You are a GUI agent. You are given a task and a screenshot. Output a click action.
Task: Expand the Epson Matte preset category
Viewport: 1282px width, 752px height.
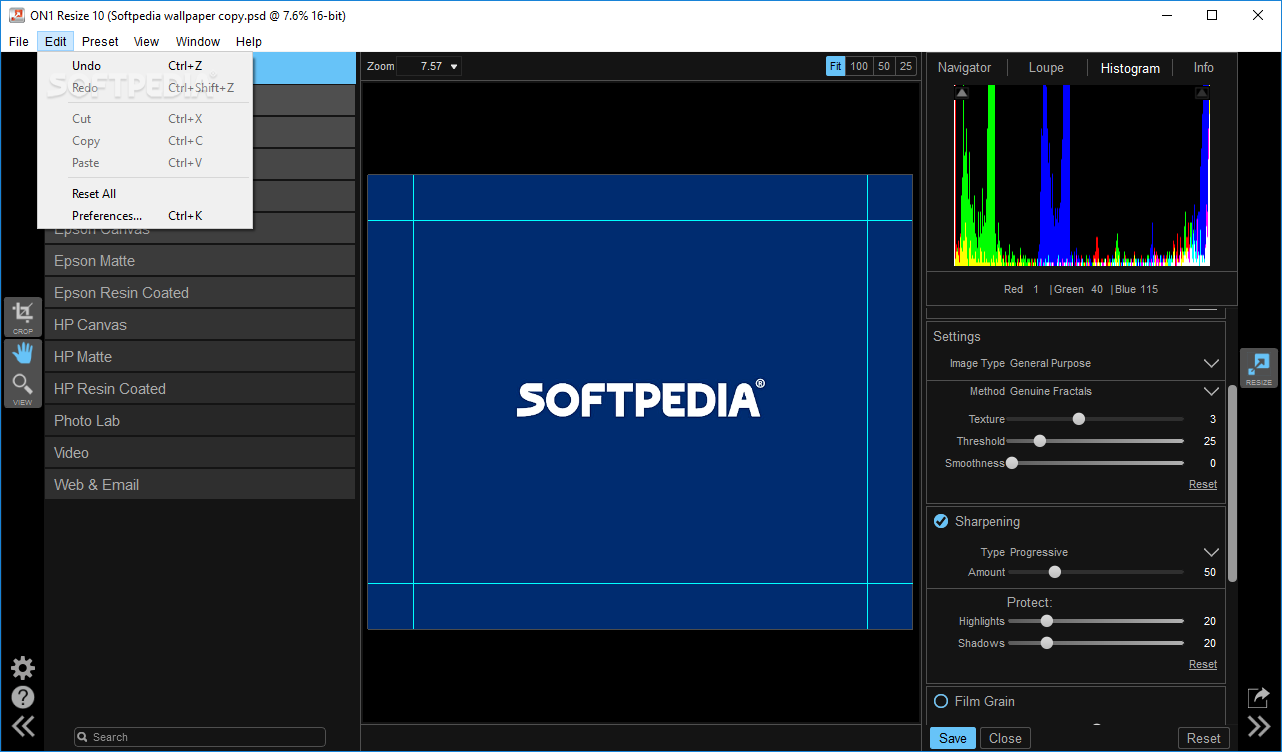click(200, 261)
